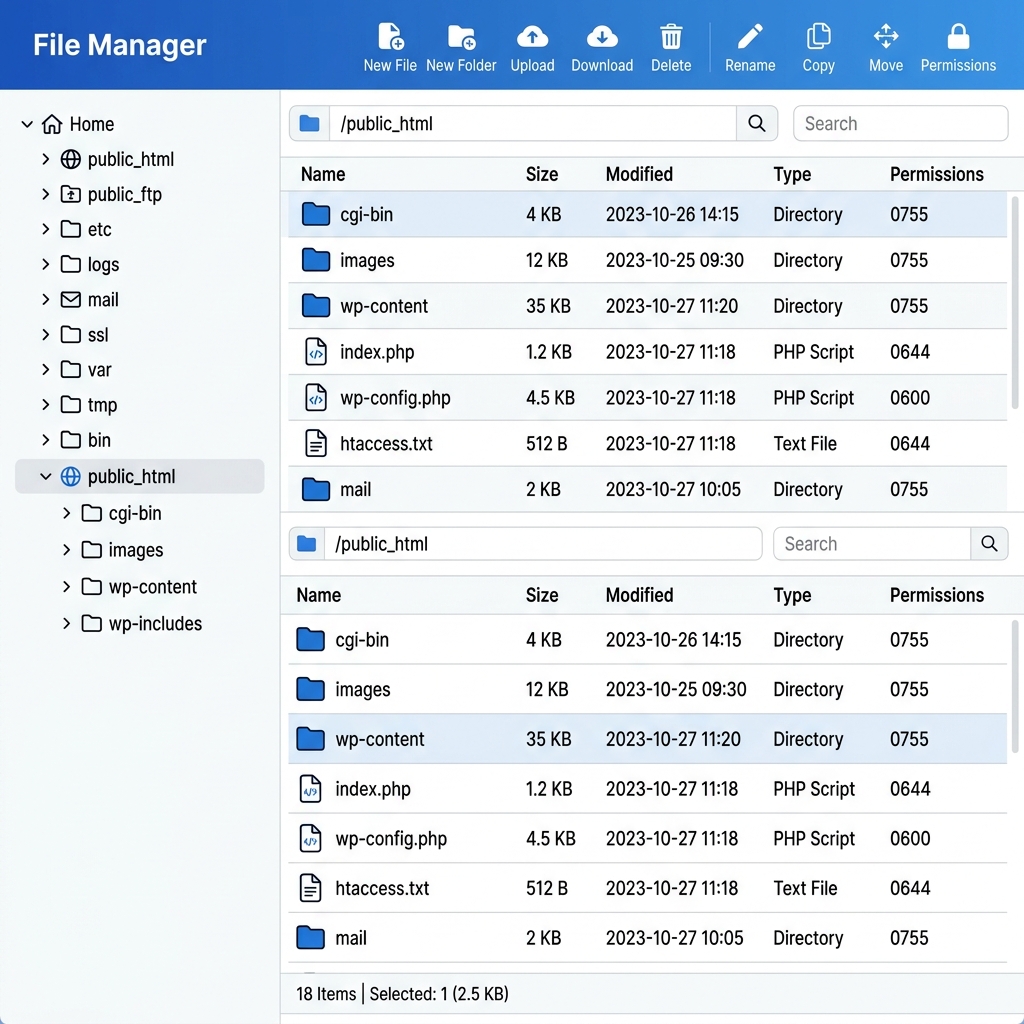Viewport: 1024px width, 1024px height.
Task: Click images folder name in upper pane
Action: pyautogui.click(x=367, y=261)
